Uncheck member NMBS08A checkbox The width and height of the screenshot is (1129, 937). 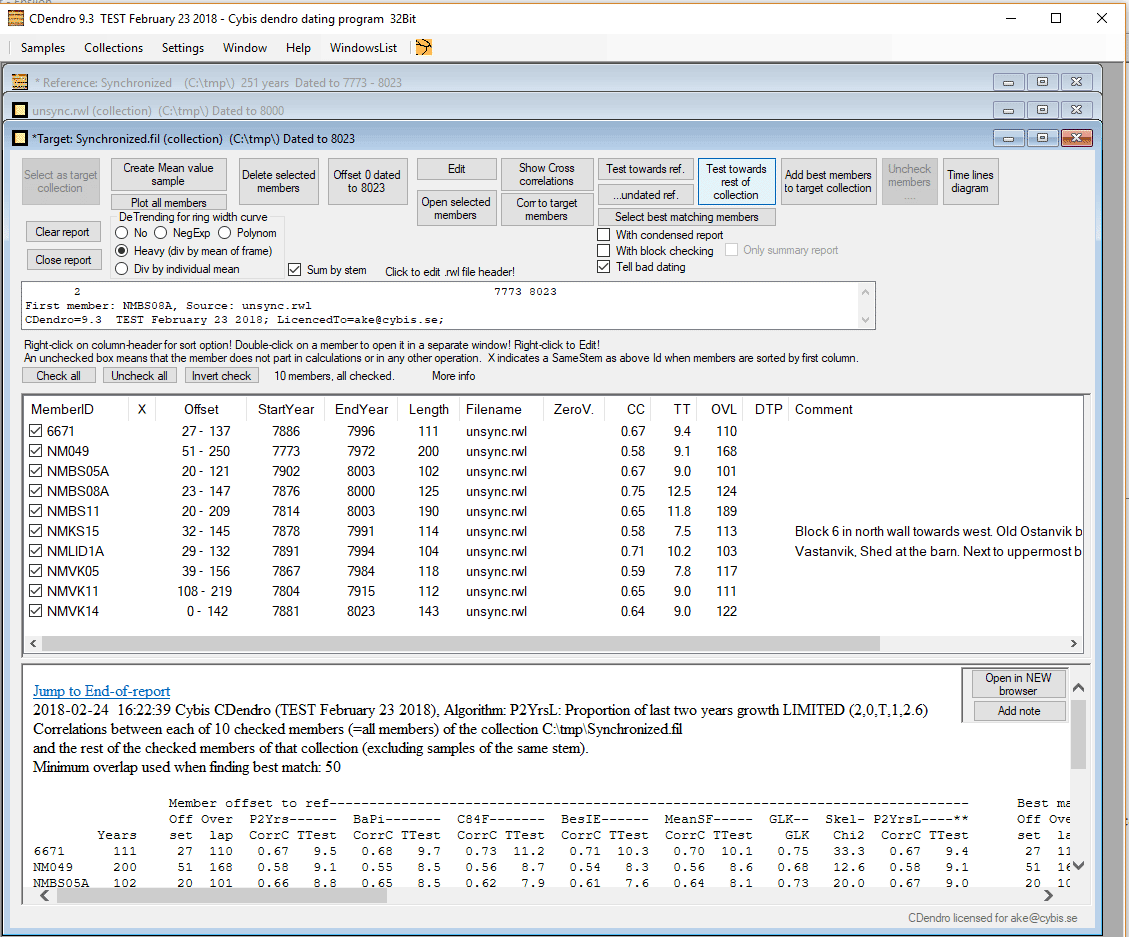click(36, 490)
